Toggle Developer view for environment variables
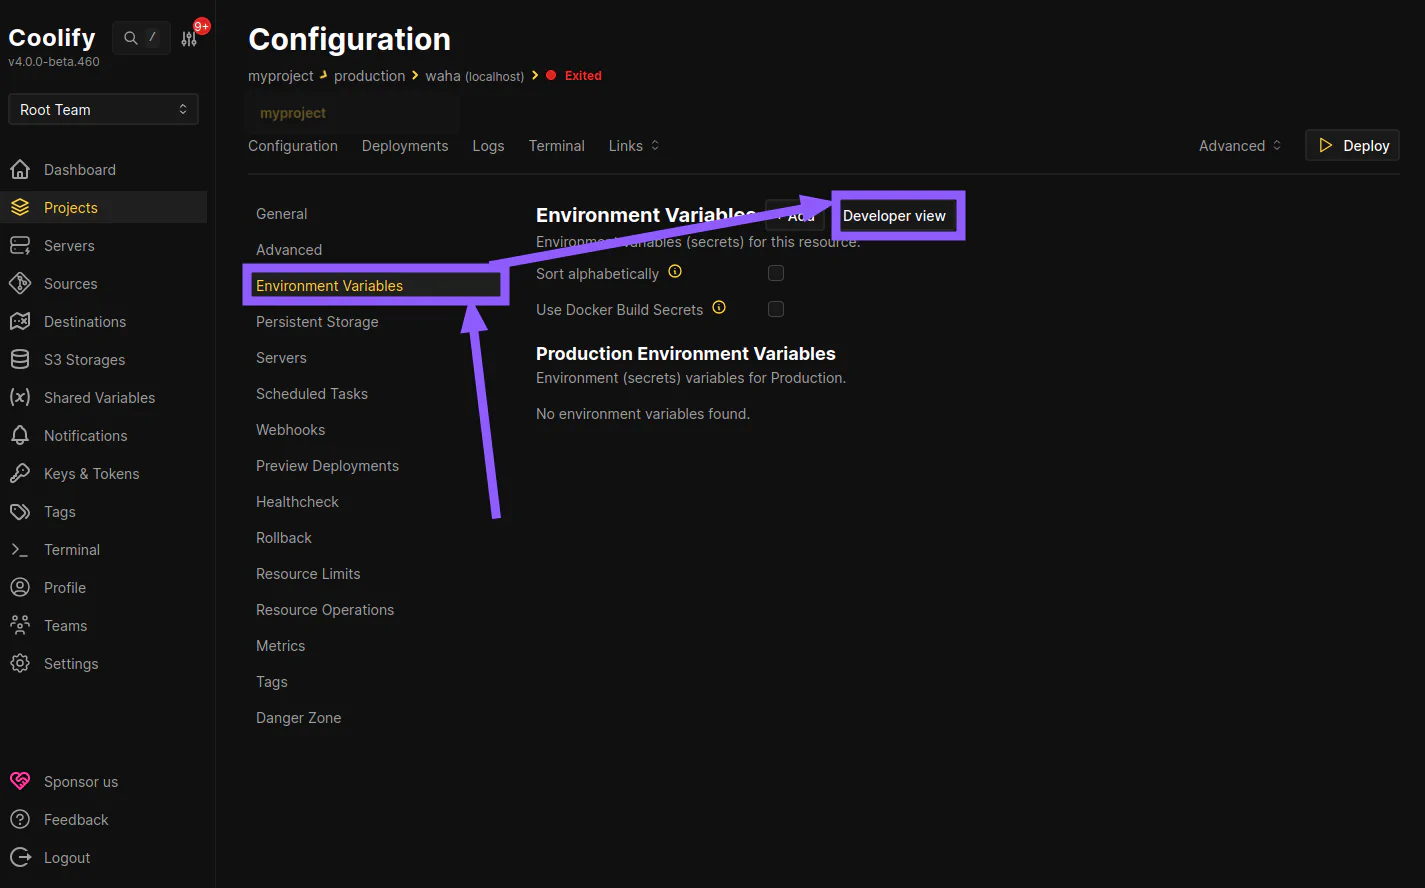 pyautogui.click(x=896, y=215)
